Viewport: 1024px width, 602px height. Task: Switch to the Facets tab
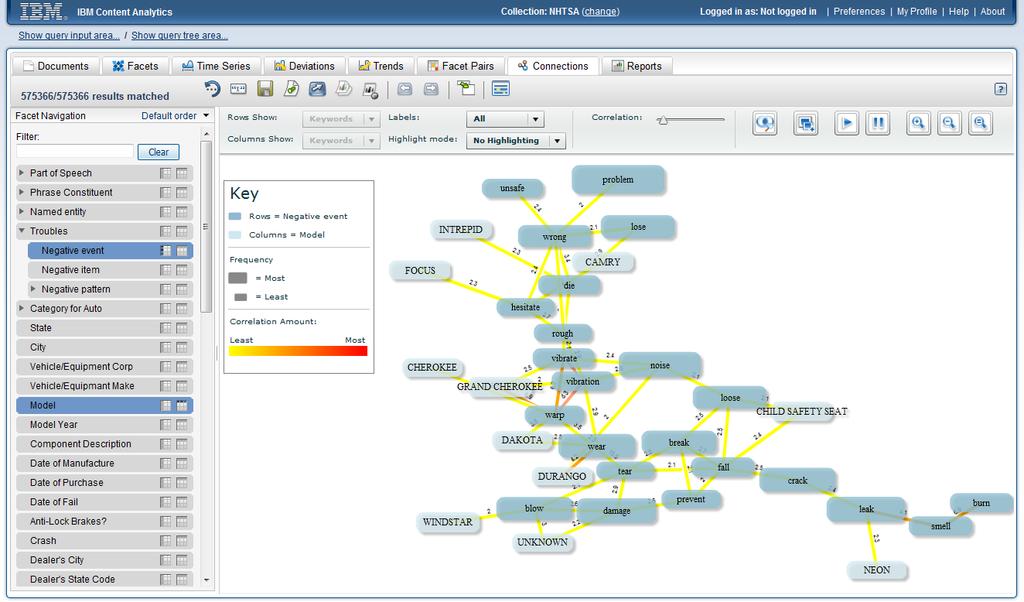pyautogui.click(x=135, y=66)
